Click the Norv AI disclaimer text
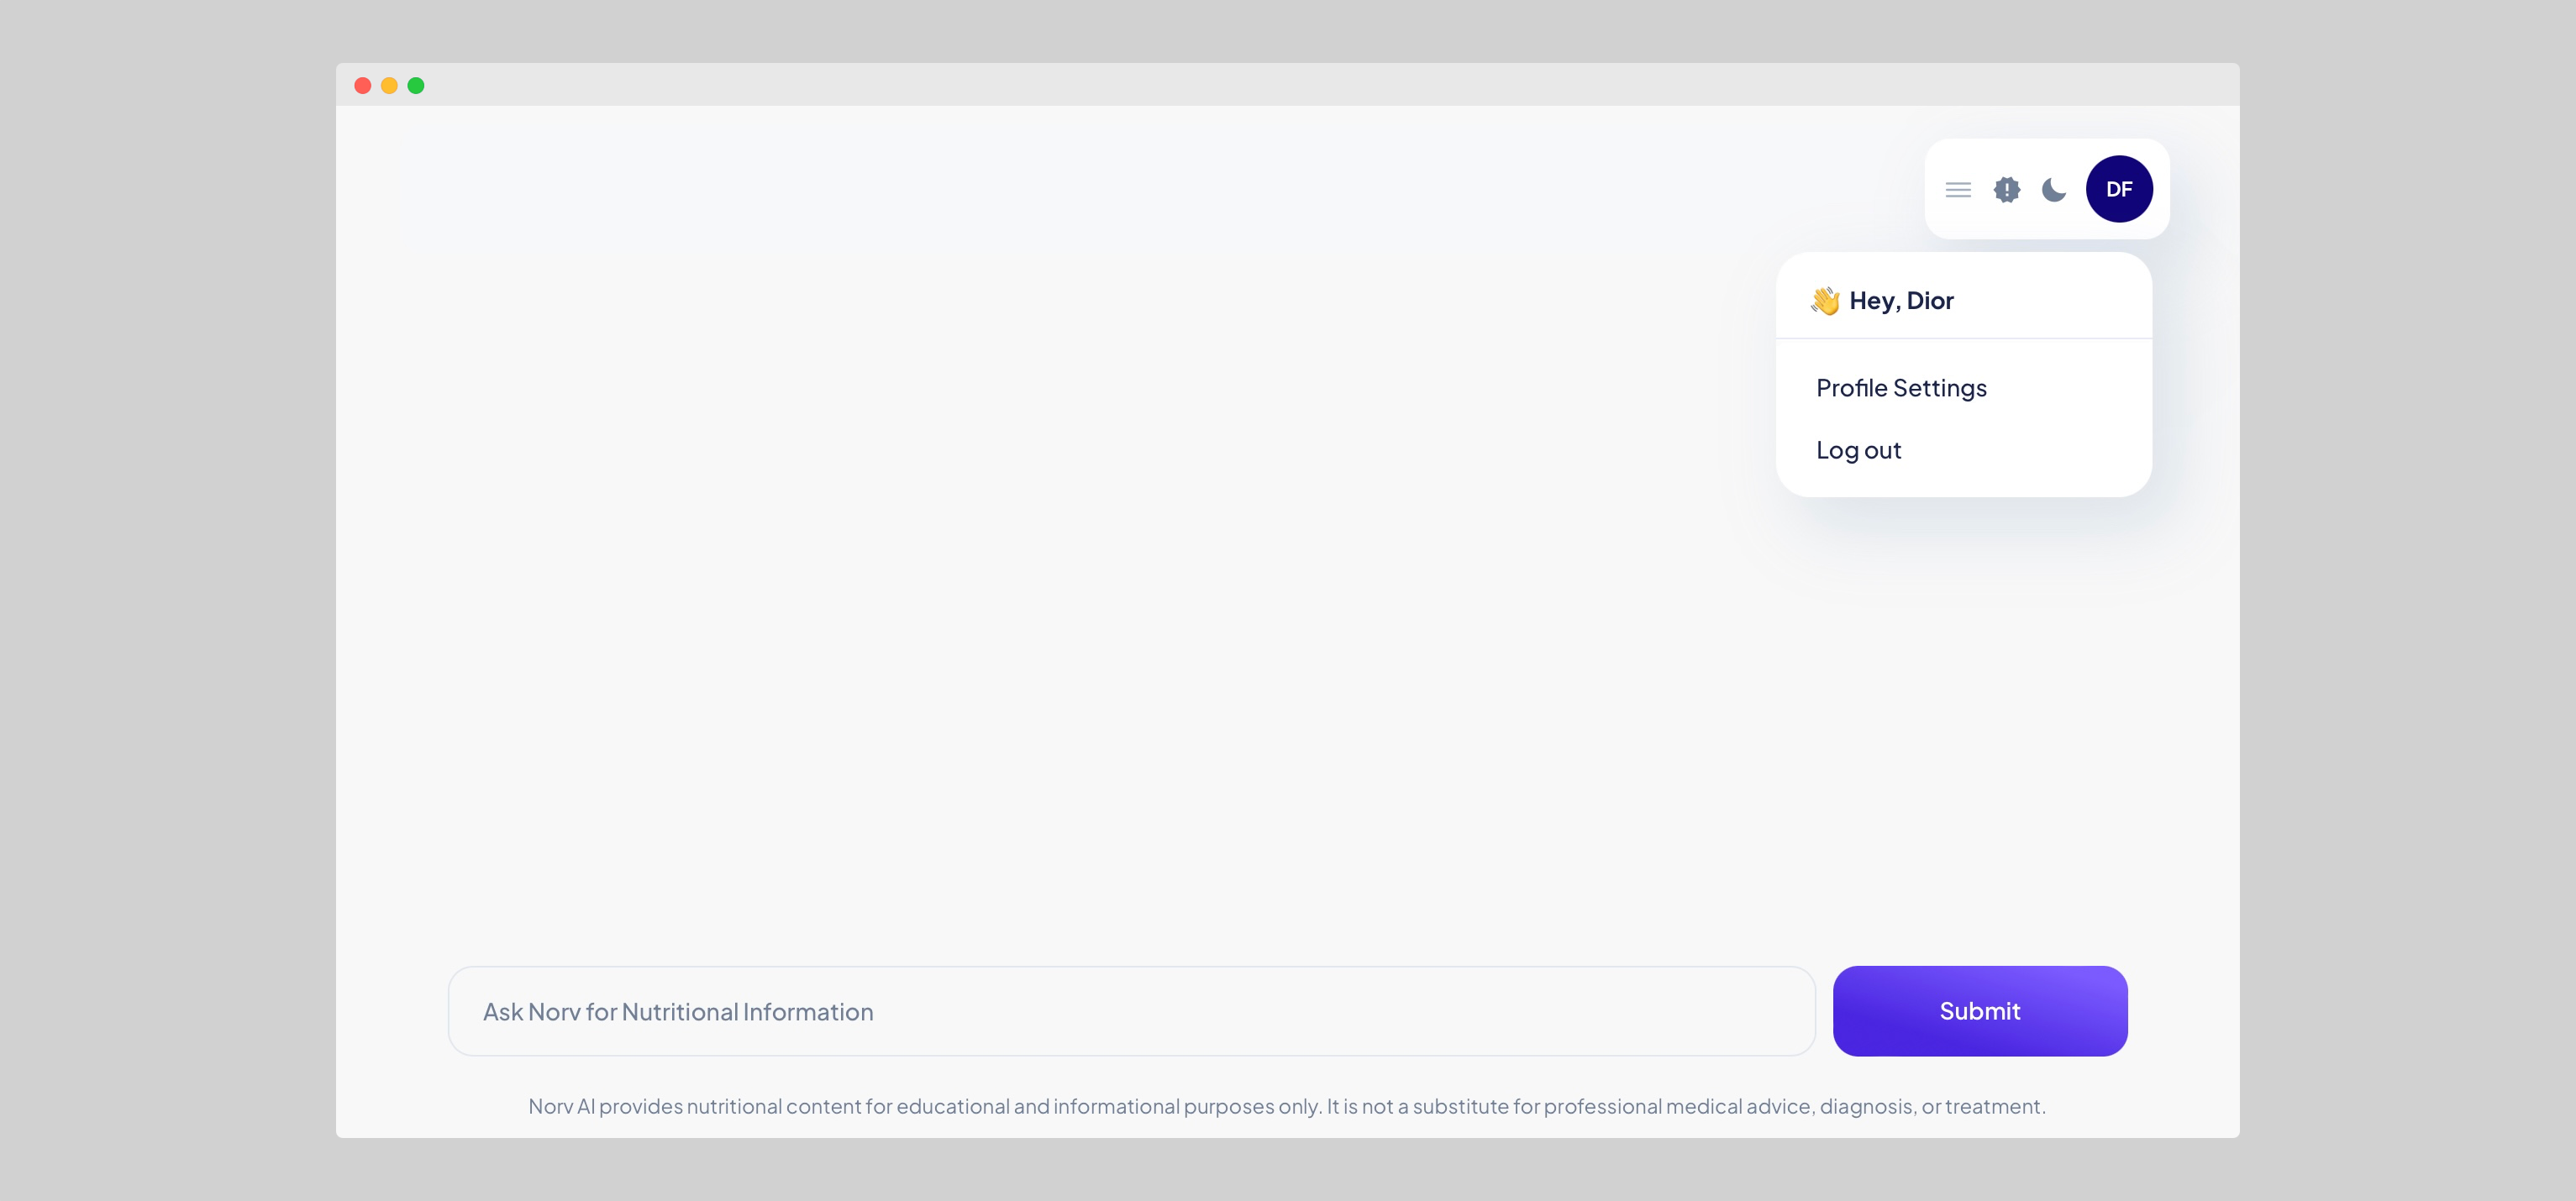 [x=1286, y=1106]
